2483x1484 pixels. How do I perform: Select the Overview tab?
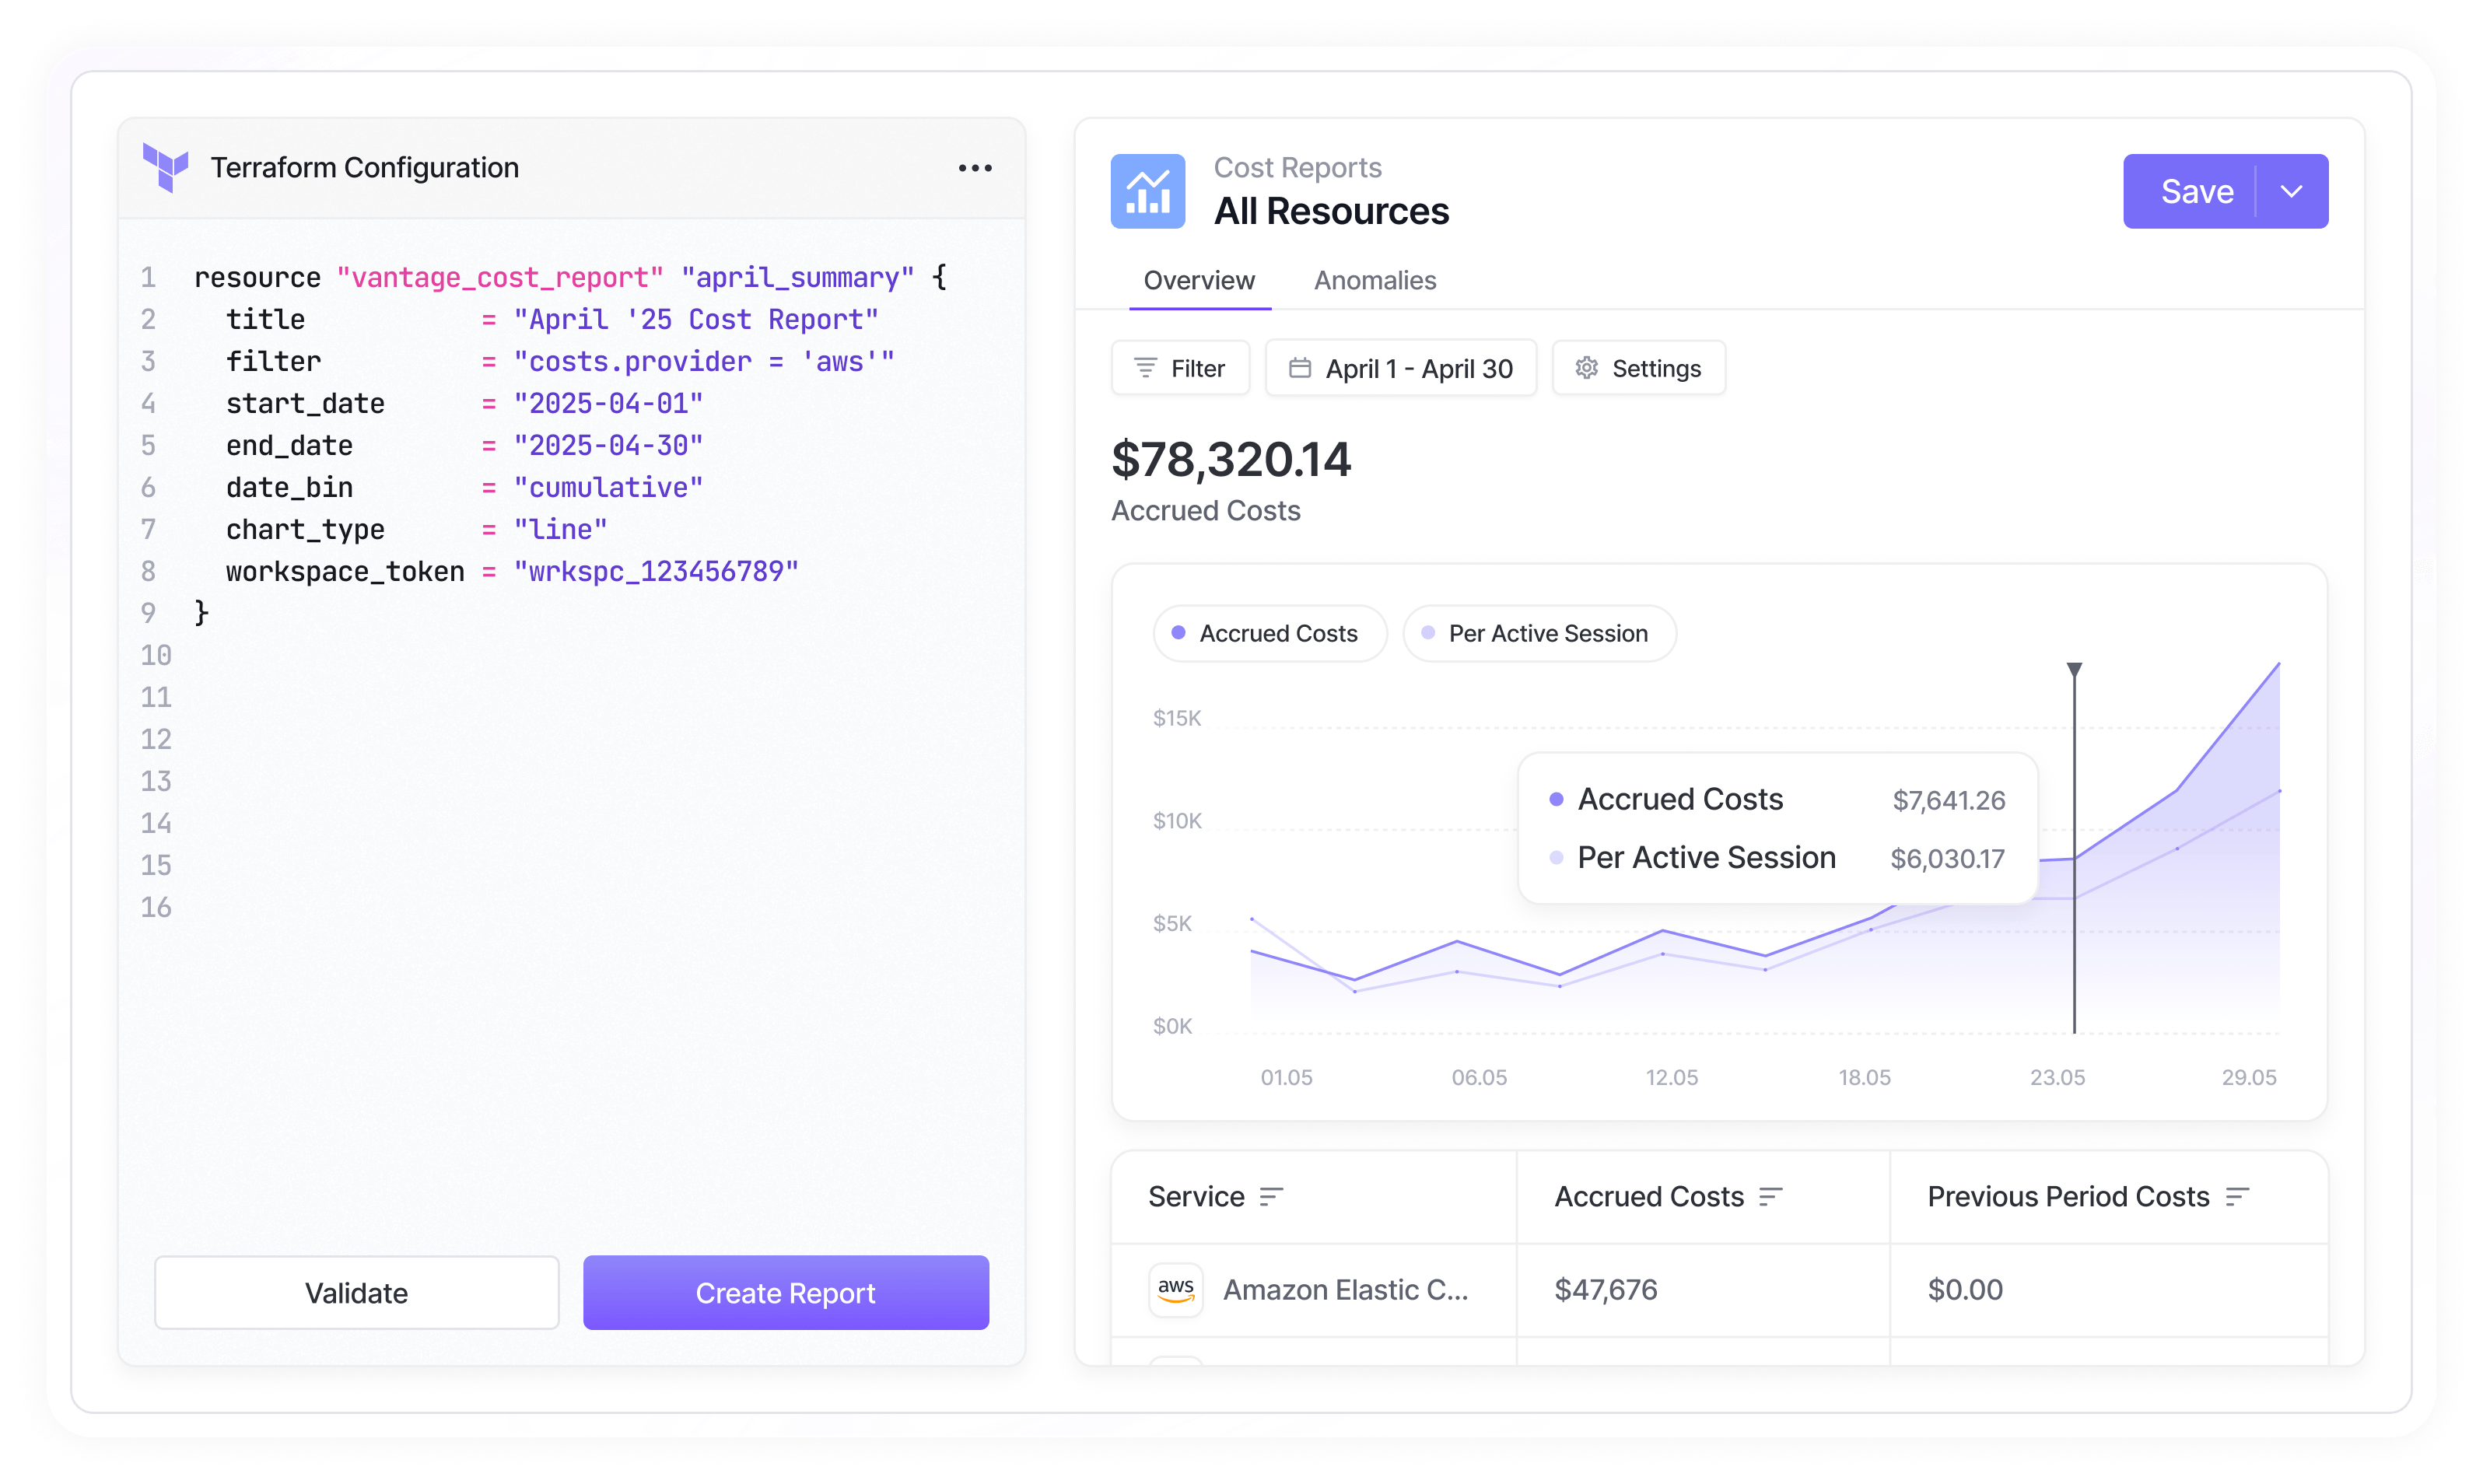(1198, 280)
